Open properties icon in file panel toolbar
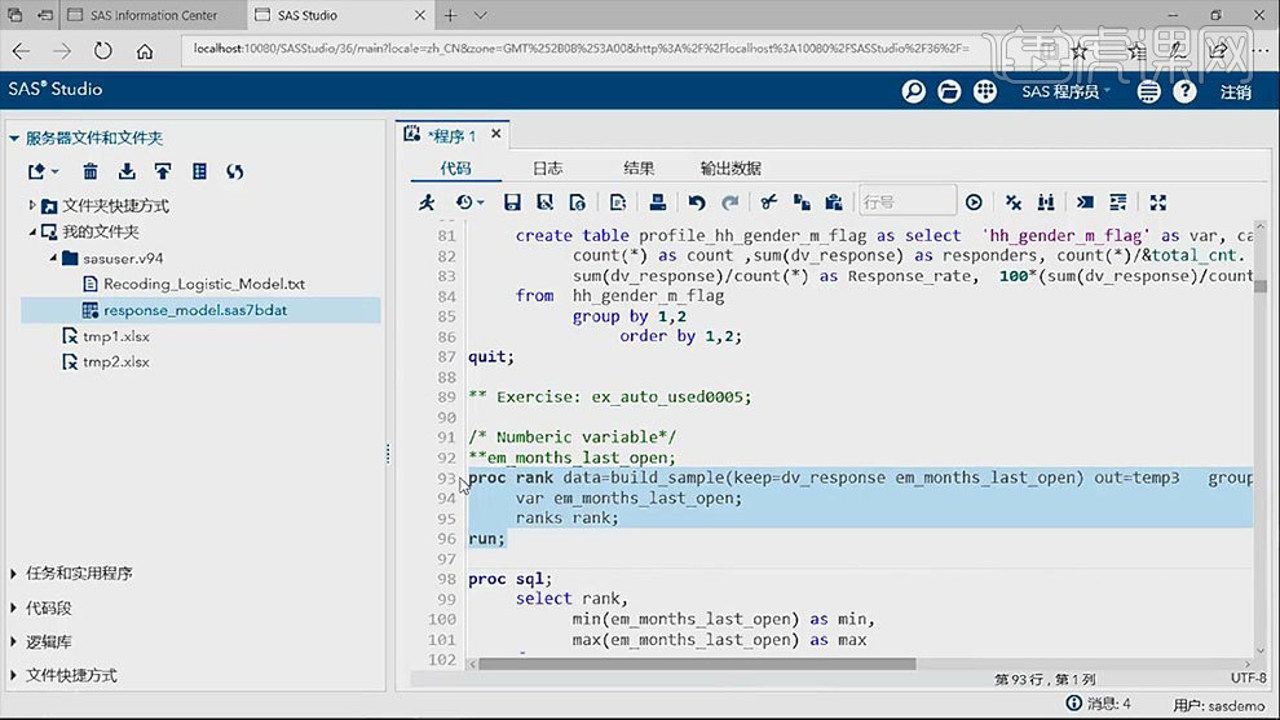This screenshot has height=720, width=1280. point(199,172)
